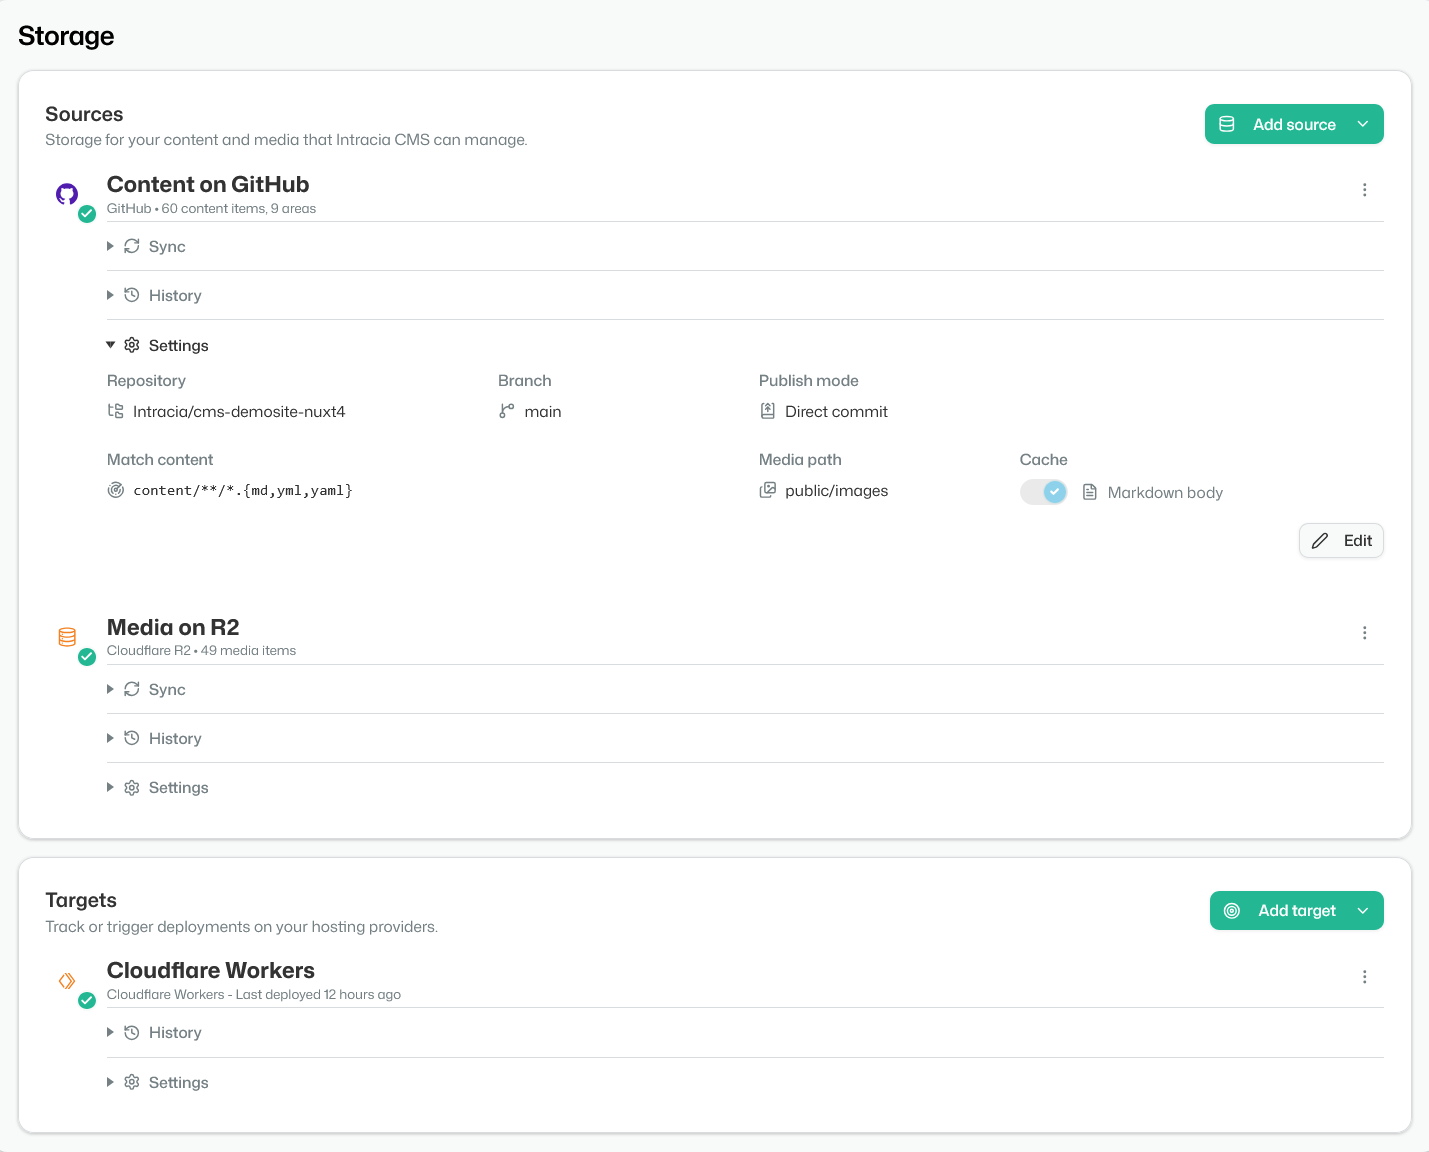Click the Storage page title

click(66, 36)
